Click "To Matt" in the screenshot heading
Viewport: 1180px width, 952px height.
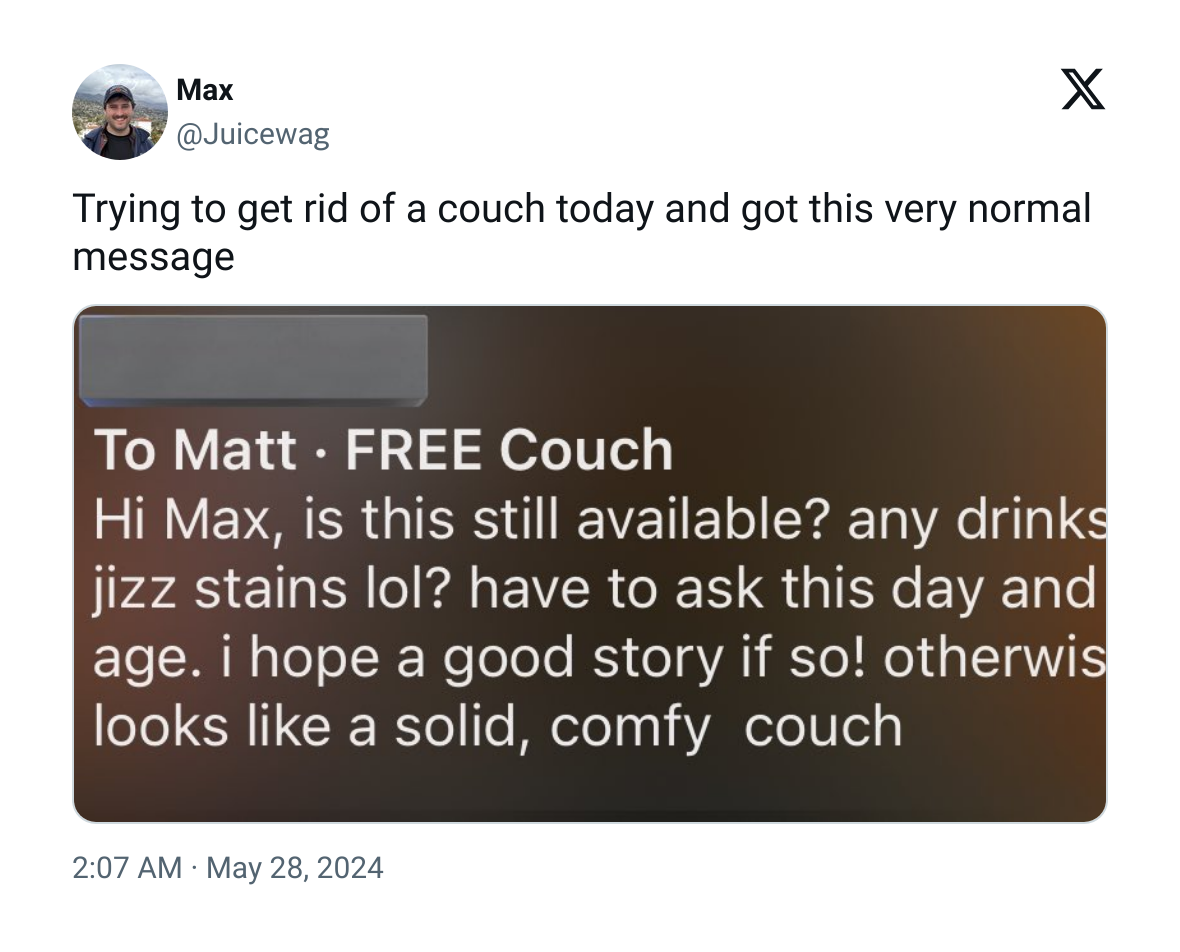[195, 450]
